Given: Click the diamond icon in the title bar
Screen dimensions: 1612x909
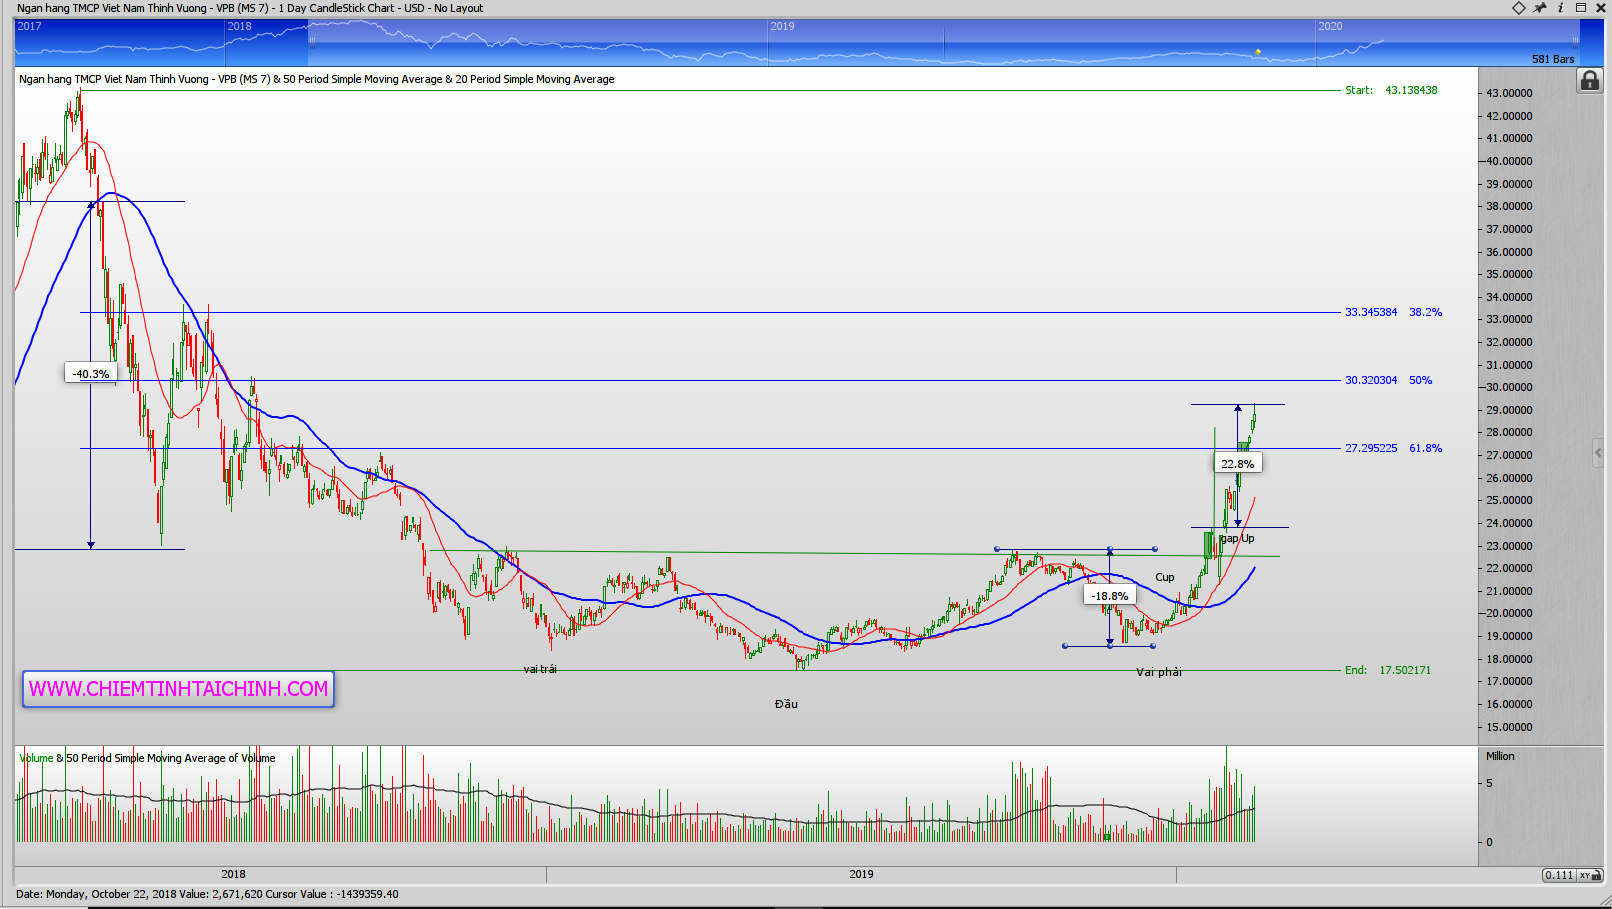Looking at the screenshot, I should pos(1518,8).
